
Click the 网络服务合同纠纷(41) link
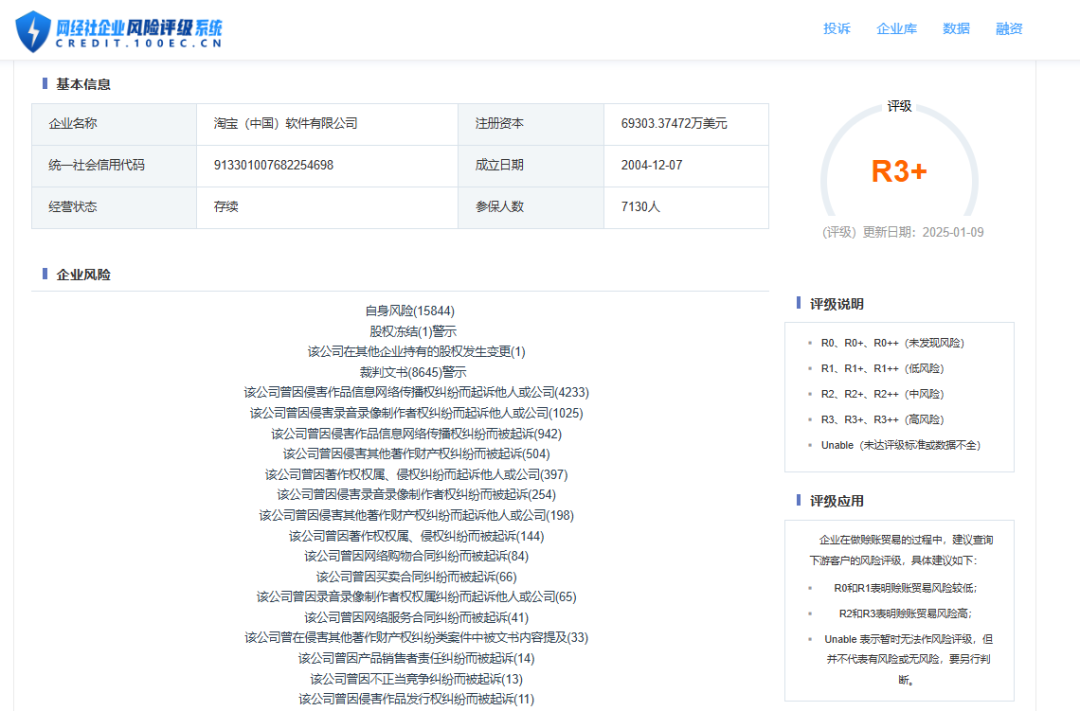click(413, 617)
